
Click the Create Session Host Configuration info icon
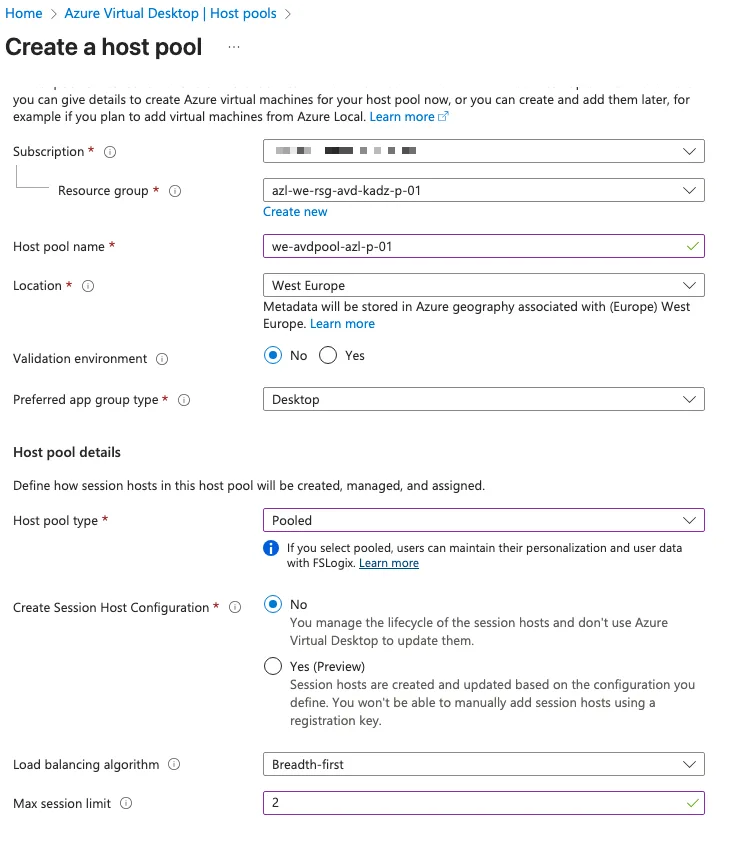pos(235,608)
